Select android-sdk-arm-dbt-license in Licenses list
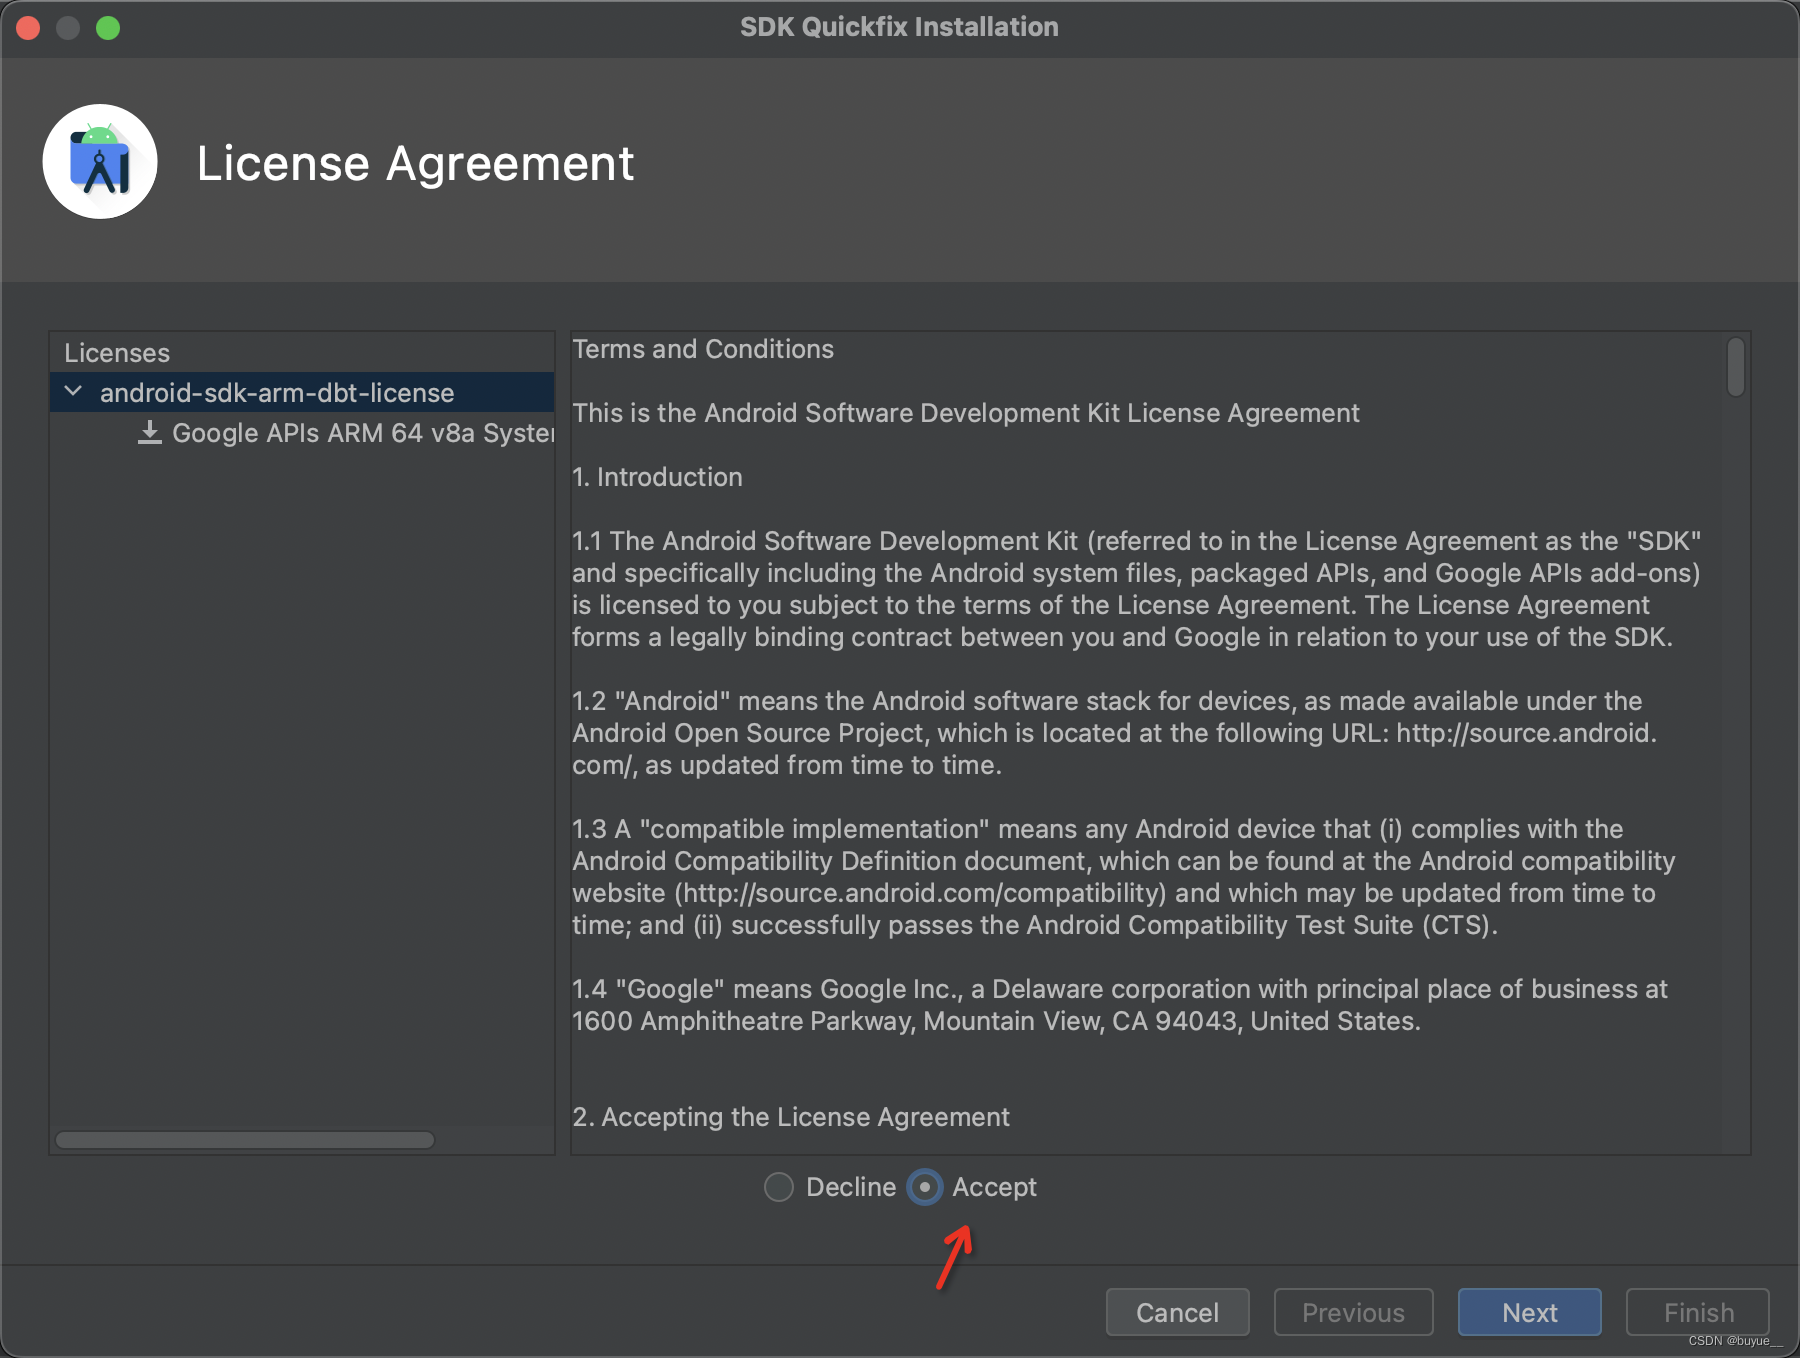 click(x=302, y=392)
